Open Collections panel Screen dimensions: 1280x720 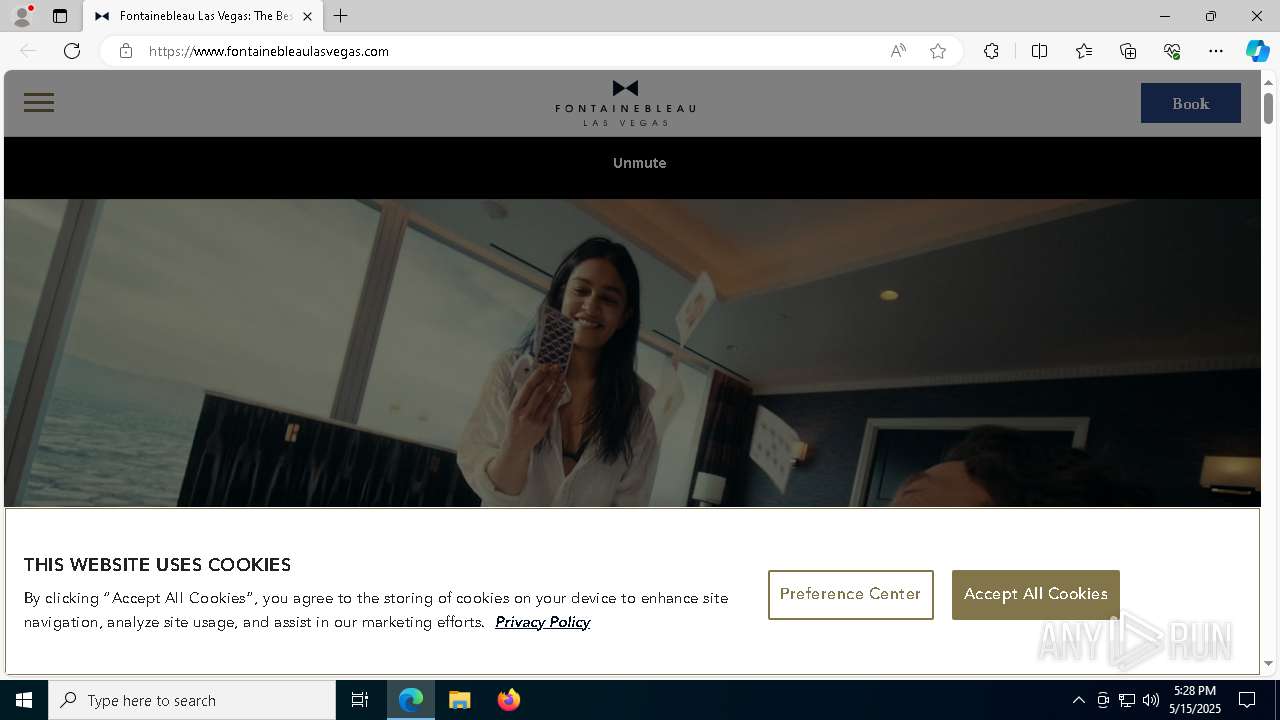1128,51
